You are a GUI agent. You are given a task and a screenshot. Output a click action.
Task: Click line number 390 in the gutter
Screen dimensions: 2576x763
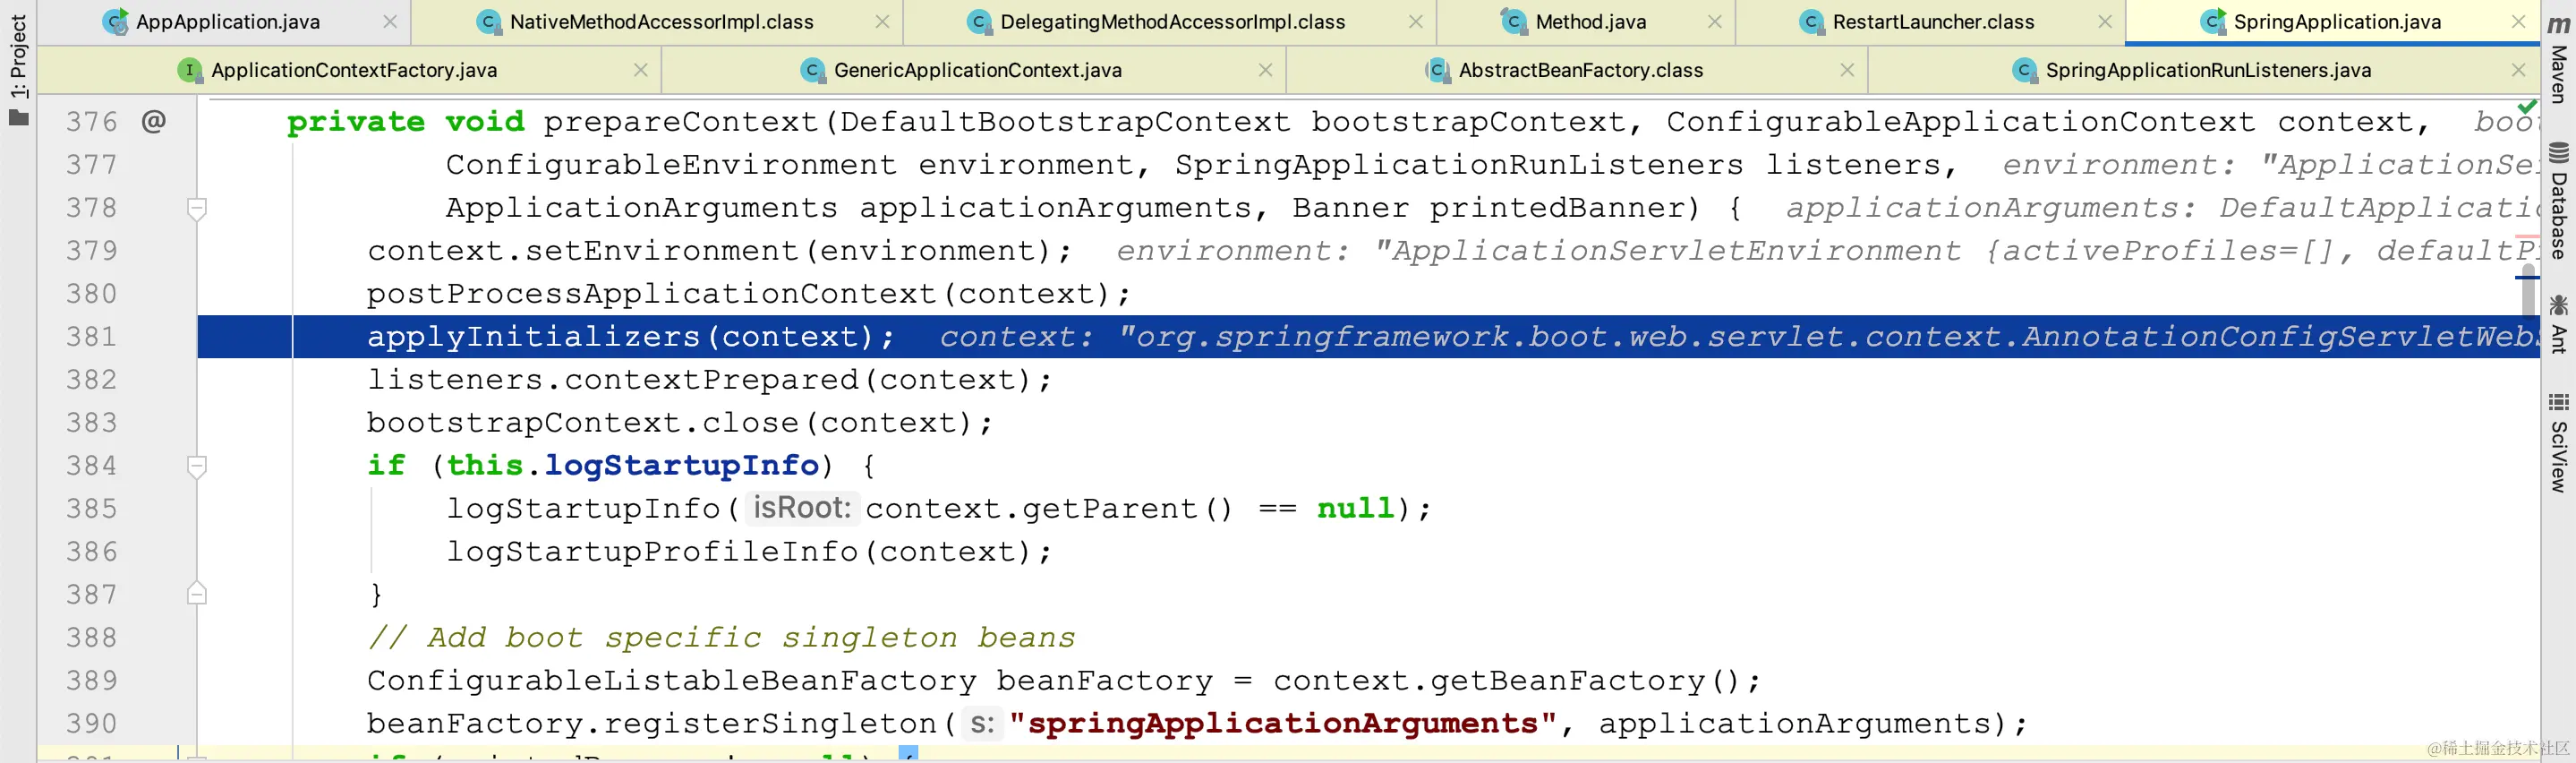pos(92,724)
